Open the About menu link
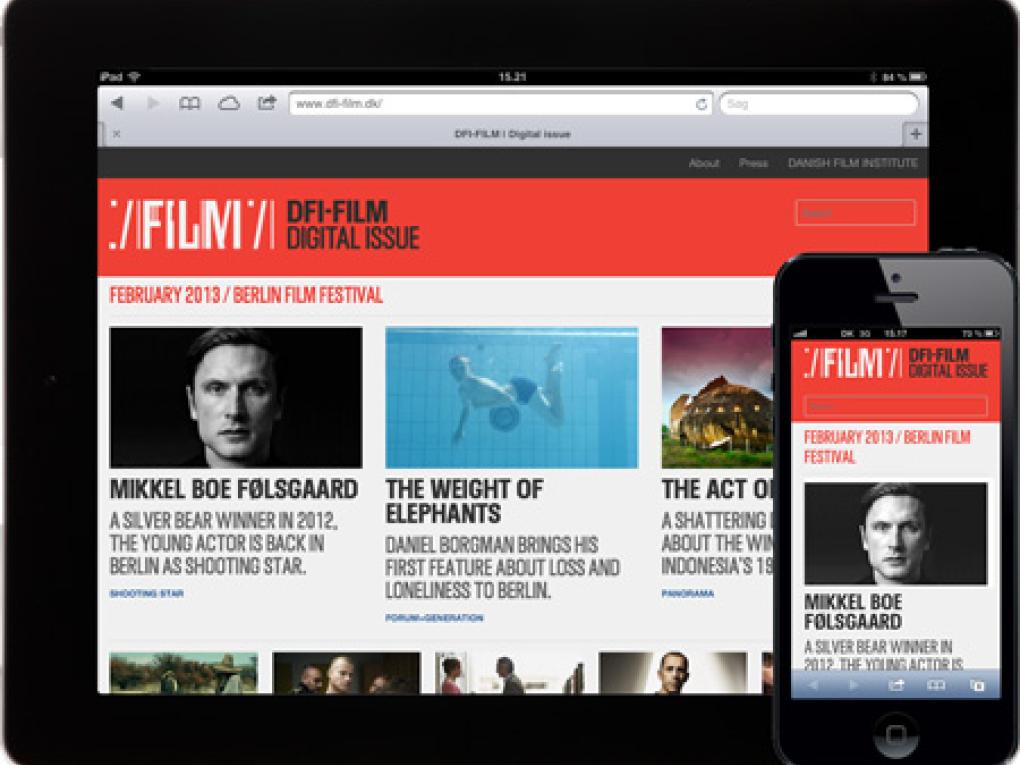Image resolution: width=1020 pixels, height=765 pixels. click(x=704, y=163)
